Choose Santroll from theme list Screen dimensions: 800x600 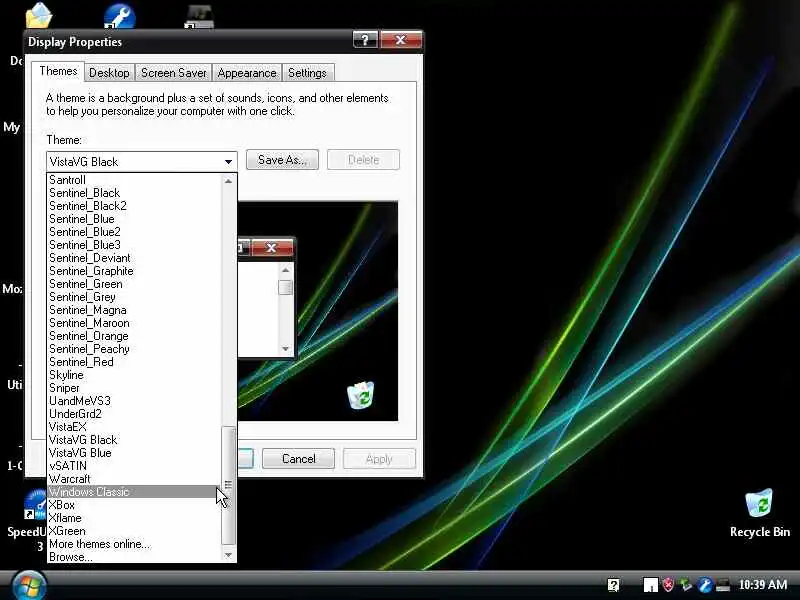point(135,180)
